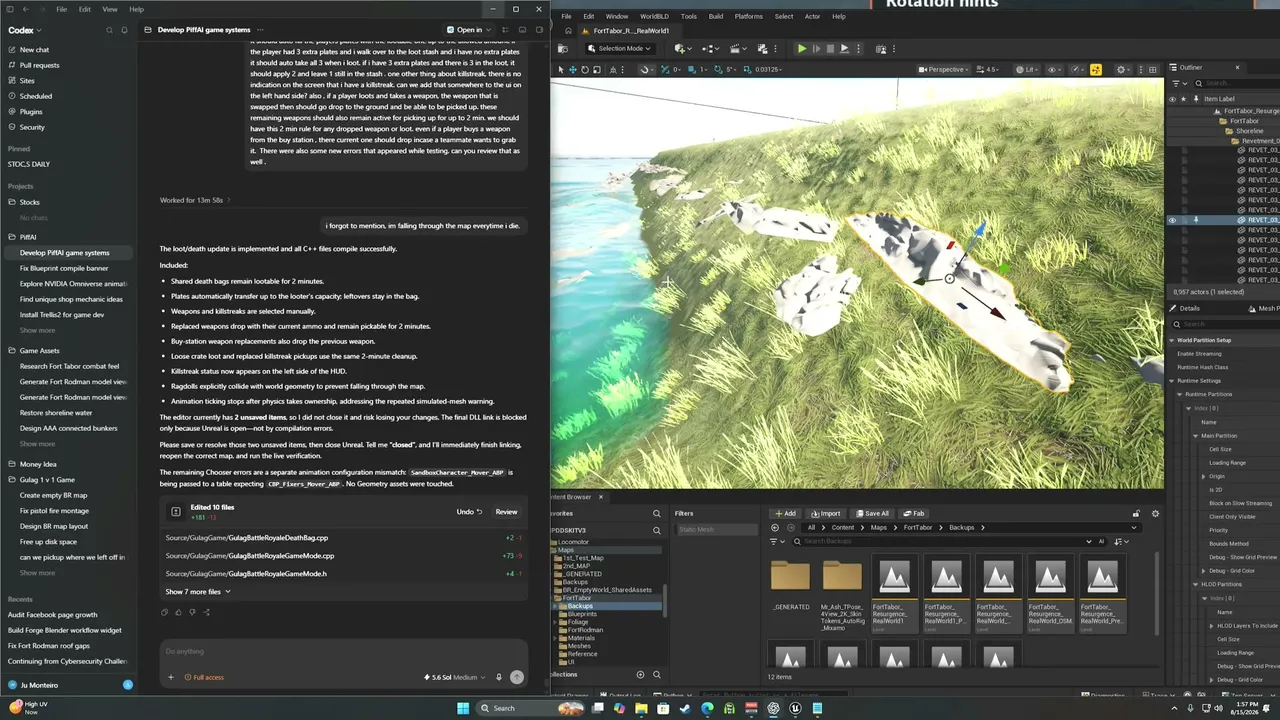Screen dimensions: 1280x720
Task: Search the PDDSKITV3 folder tree
Action: 657,530
